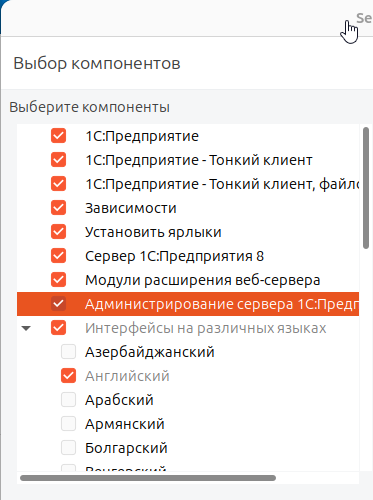Toggle Сервер 1С:Предприятия 8 checkbox
Viewport: 373px width, 500px height.
coord(58,256)
